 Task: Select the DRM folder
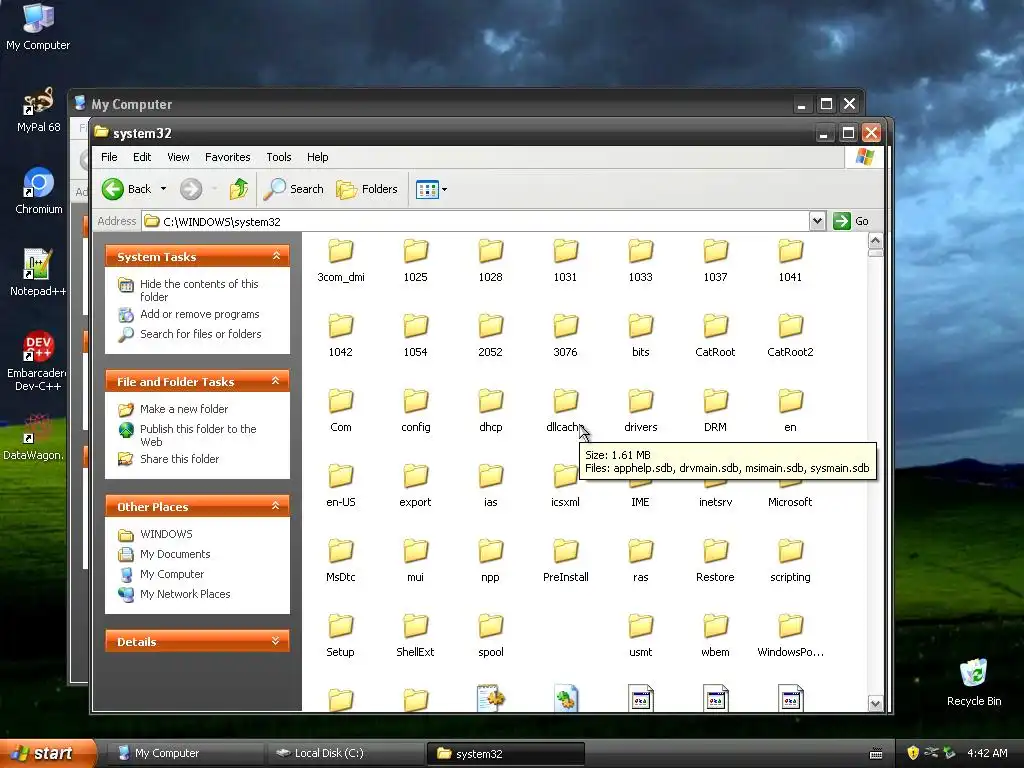click(715, 411)
